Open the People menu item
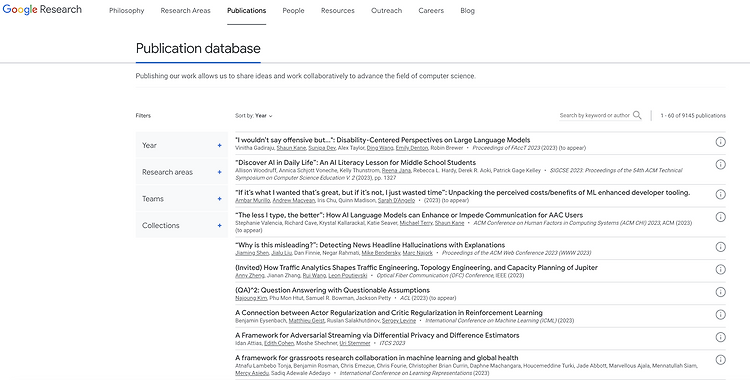Image resolution: width=750 pixels, height=380 pixels. point(293,11)
